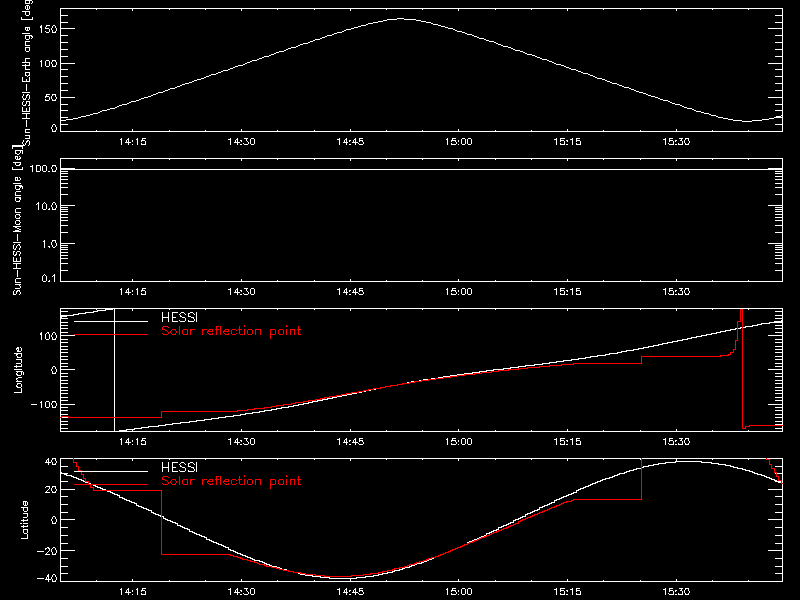Click 14:45 label under Earth angle plot

(x=351, y=141)
